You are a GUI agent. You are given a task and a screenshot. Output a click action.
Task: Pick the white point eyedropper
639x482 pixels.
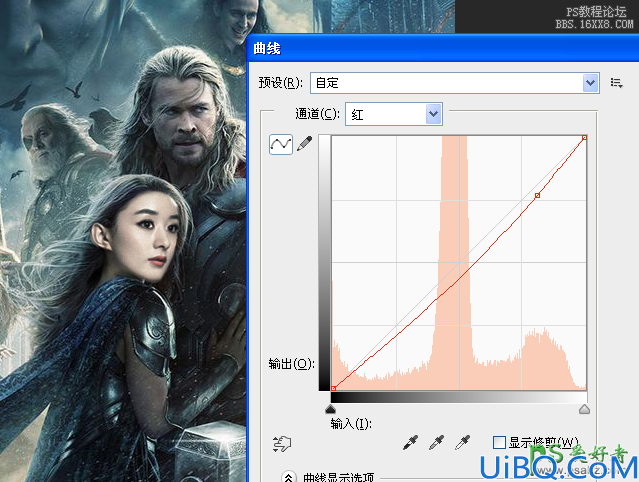463,442
